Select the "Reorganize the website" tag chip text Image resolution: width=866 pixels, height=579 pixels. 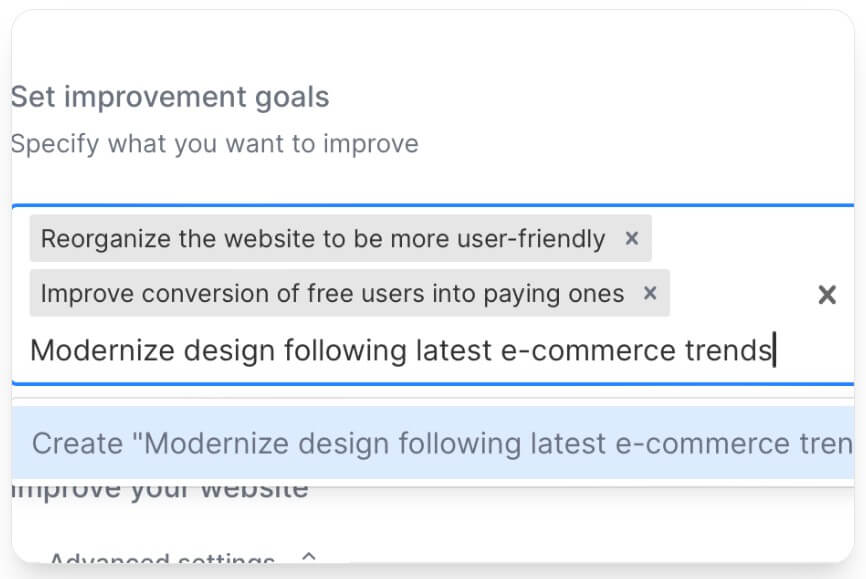coord(323,239)
